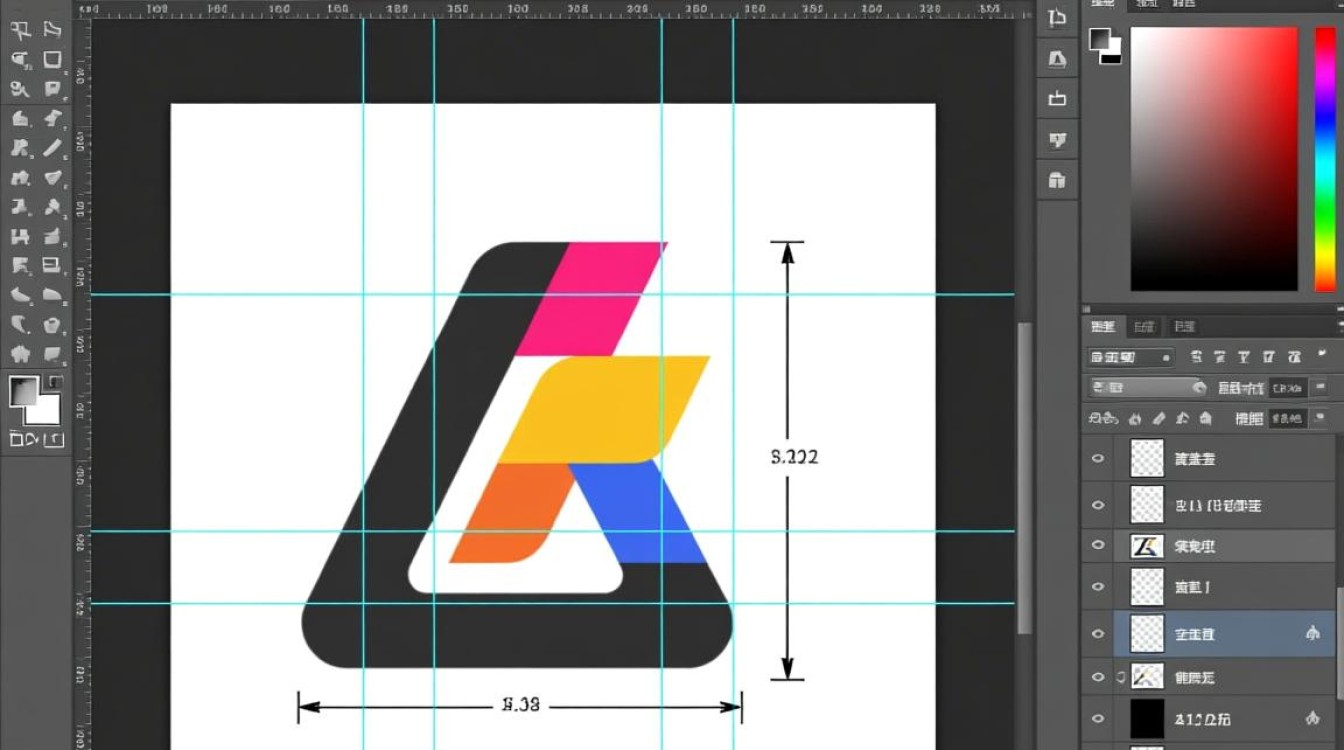Select the highlighted layer's thumbnail
This screenshot has height=750, width=1344.
(1147, 633)
